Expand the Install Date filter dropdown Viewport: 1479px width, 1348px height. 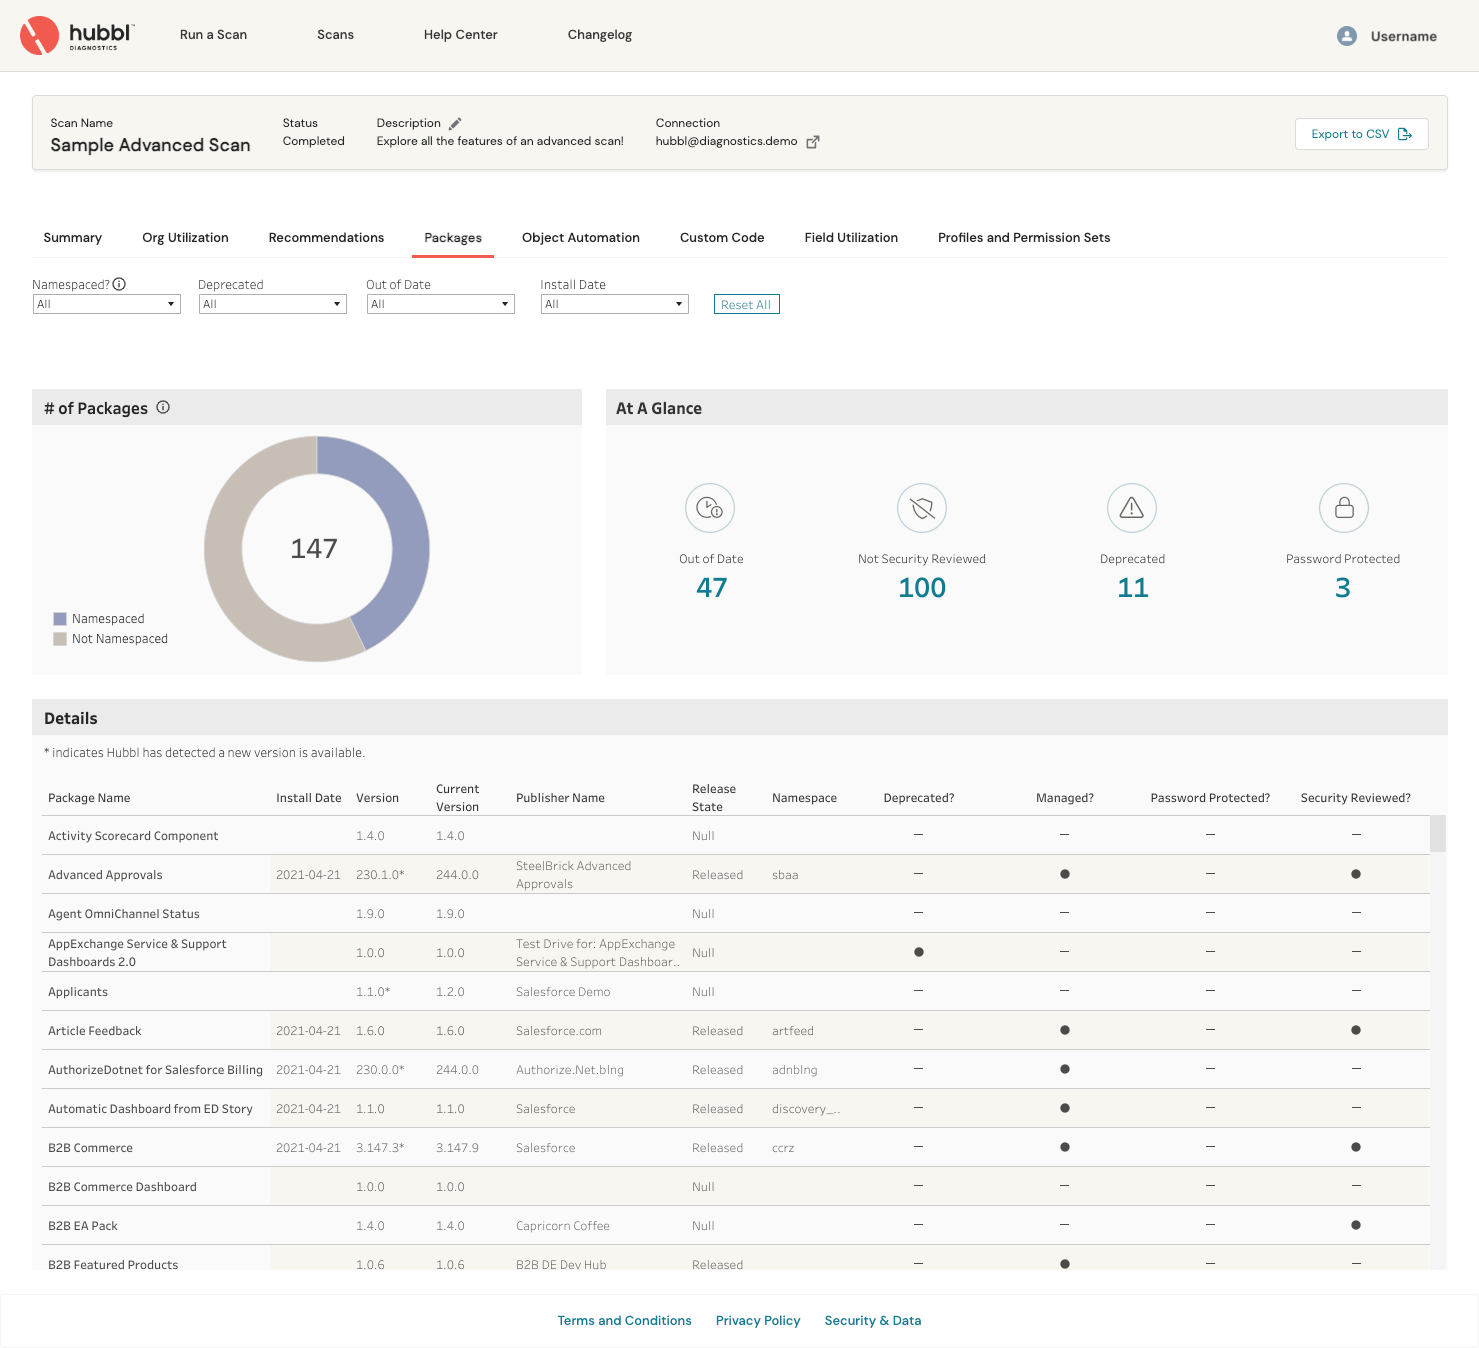(614, 304)
